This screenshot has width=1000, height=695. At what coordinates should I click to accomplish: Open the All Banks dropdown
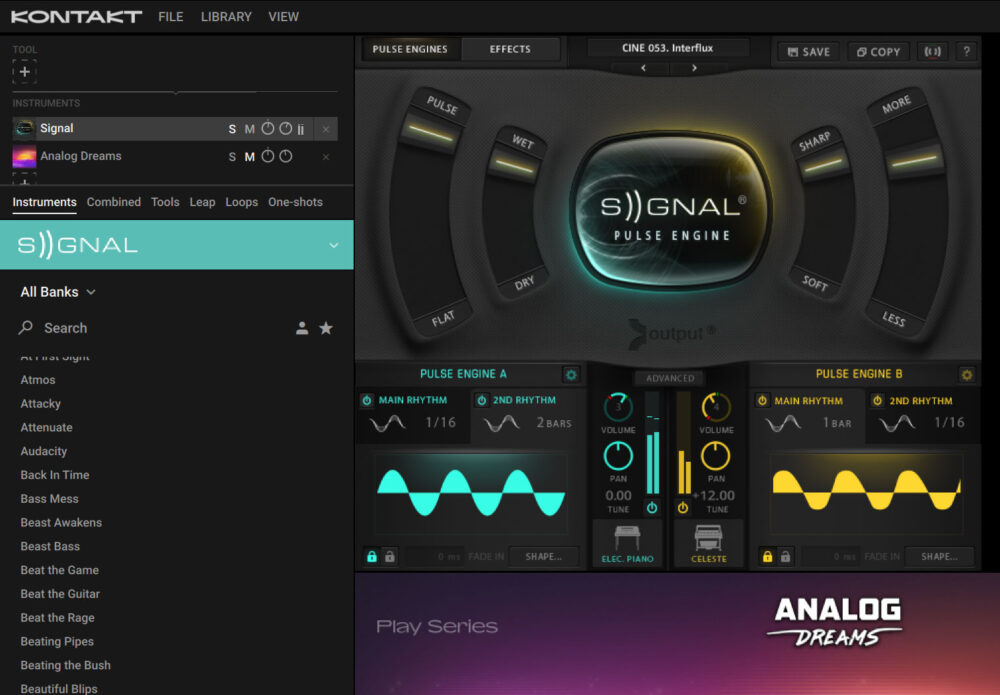coord(58,292)
